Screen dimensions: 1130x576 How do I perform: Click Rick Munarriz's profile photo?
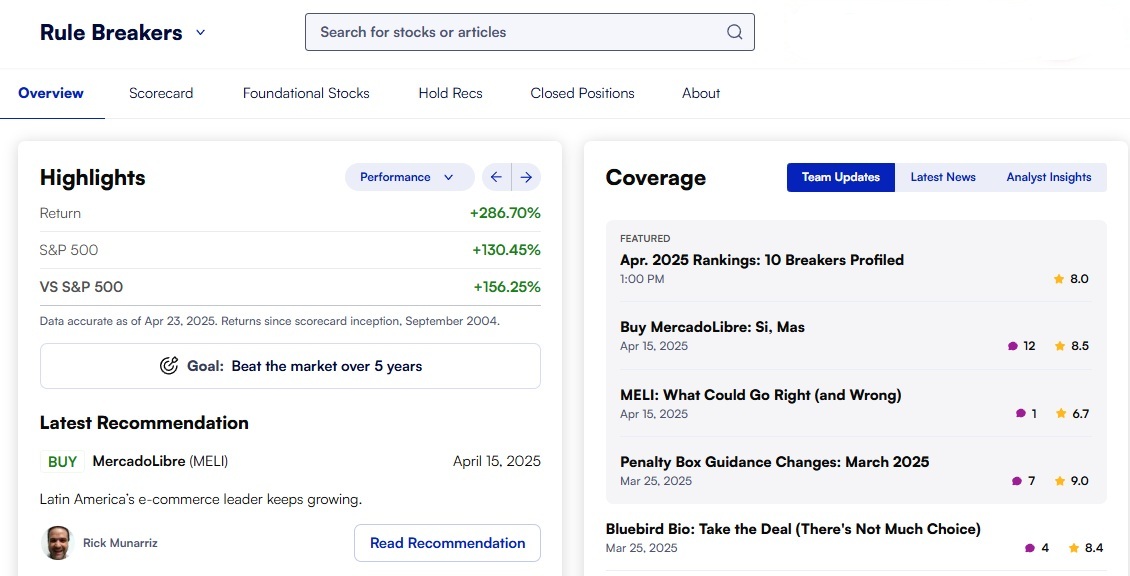tap(57, 543)
